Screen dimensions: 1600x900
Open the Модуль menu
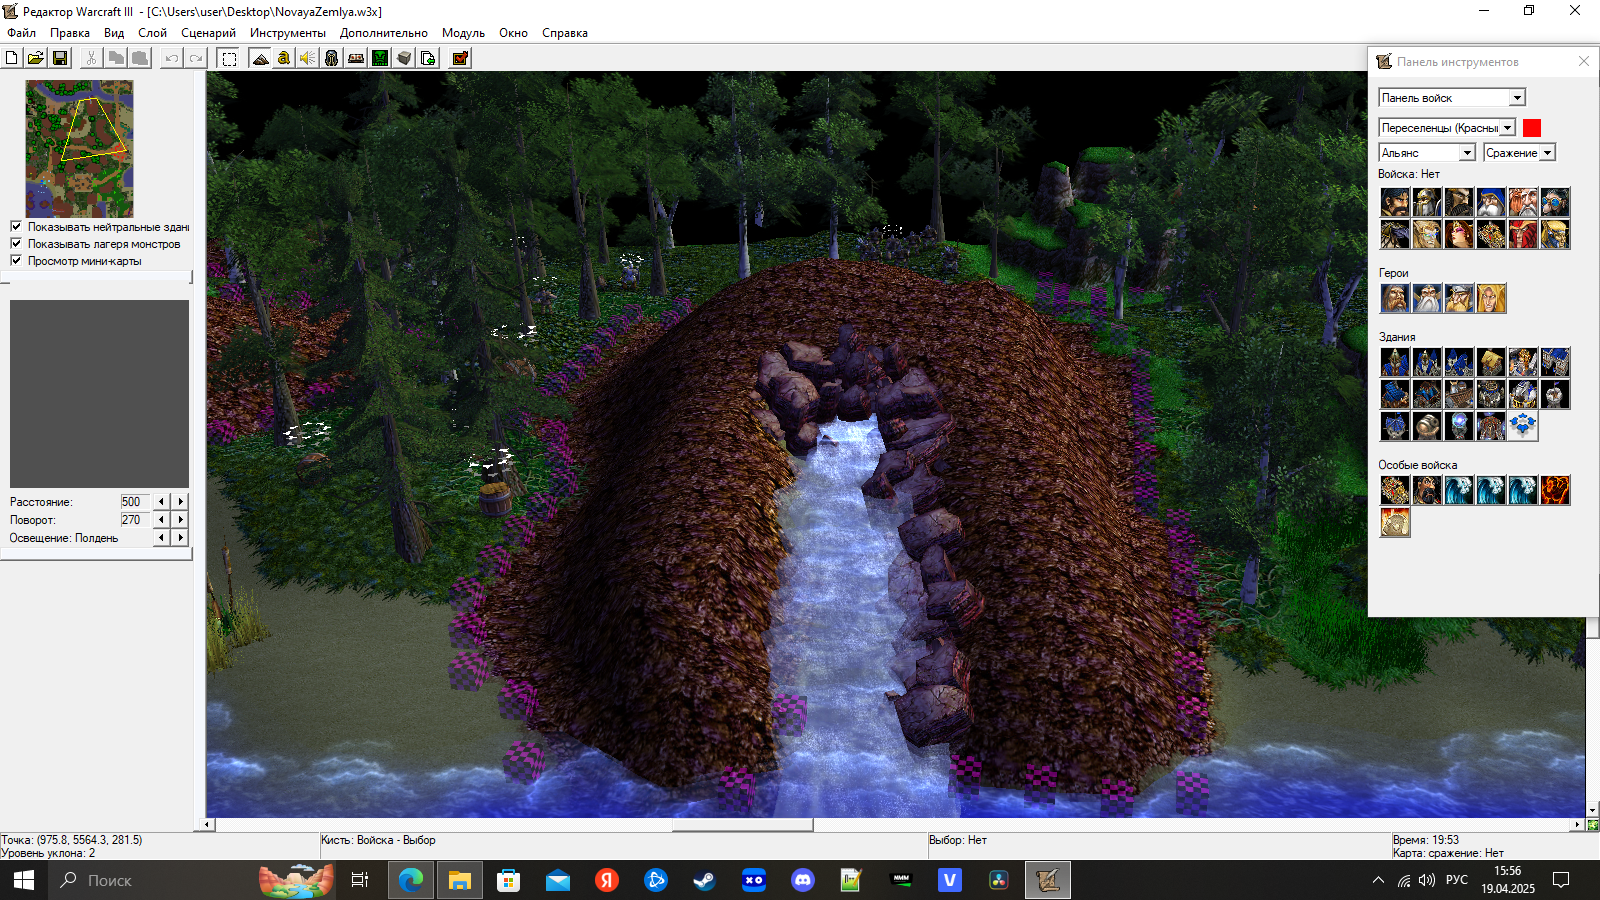463,33
